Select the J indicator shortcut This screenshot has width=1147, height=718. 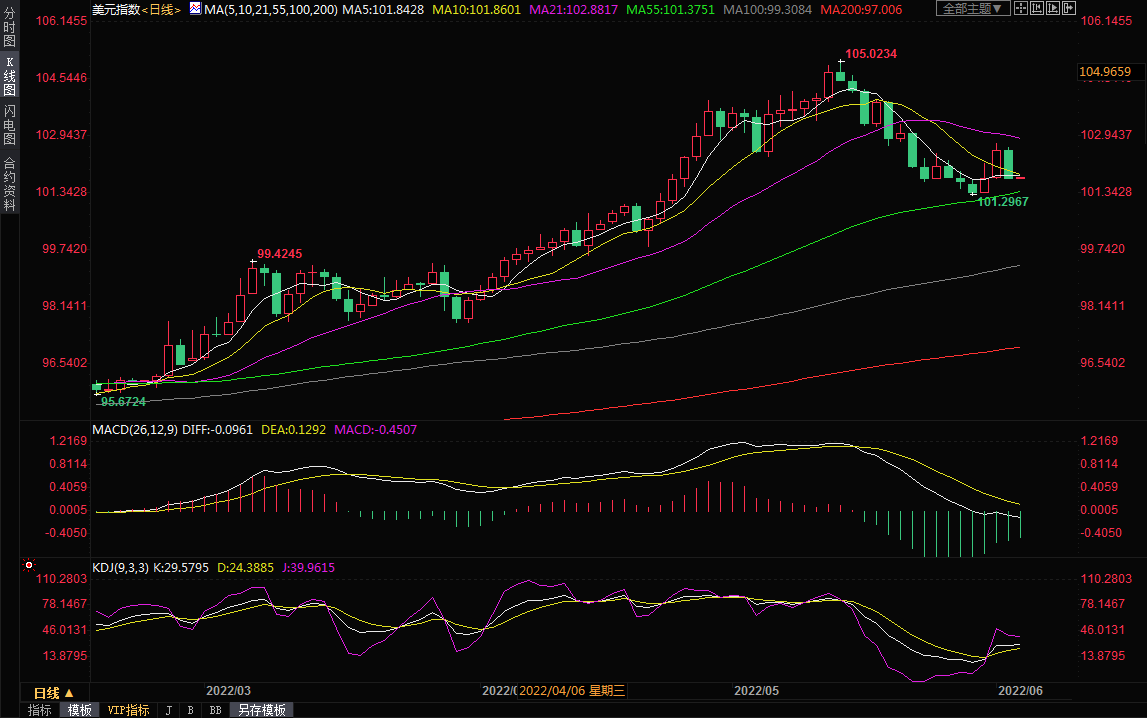click(x=168, y=710)
